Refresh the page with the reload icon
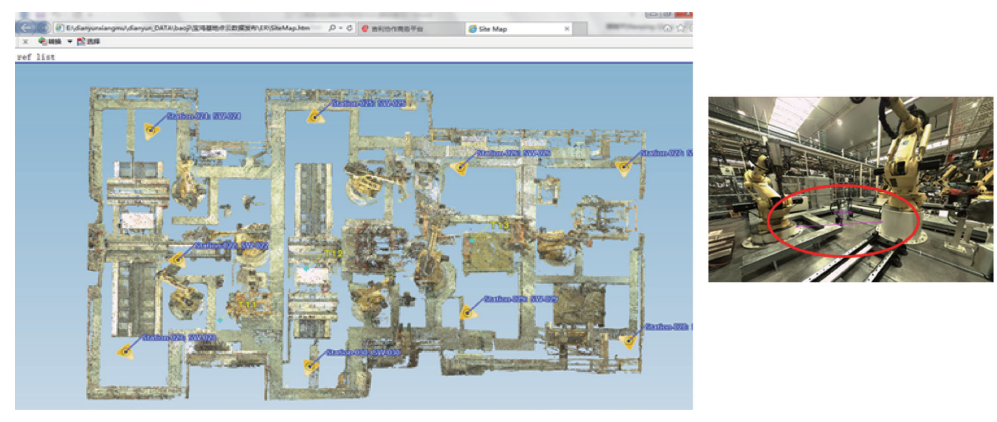The width and height of the screenshot is (997, 422). (350, 29)
